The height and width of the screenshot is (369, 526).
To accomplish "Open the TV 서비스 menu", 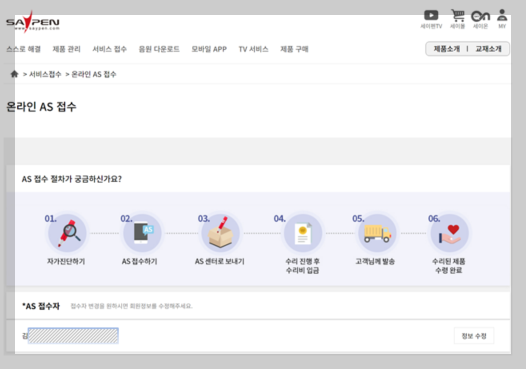I will pos(253,49).
